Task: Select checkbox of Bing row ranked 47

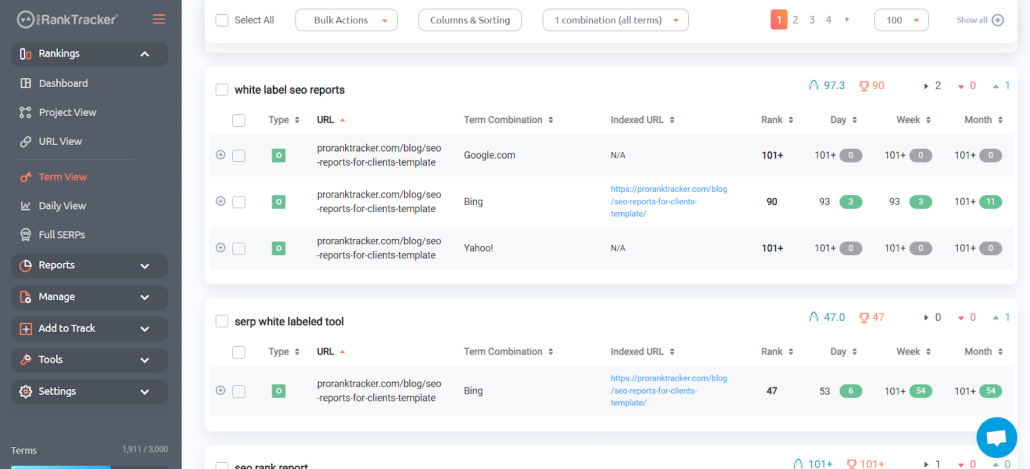Action: click(x=238, y=391)
